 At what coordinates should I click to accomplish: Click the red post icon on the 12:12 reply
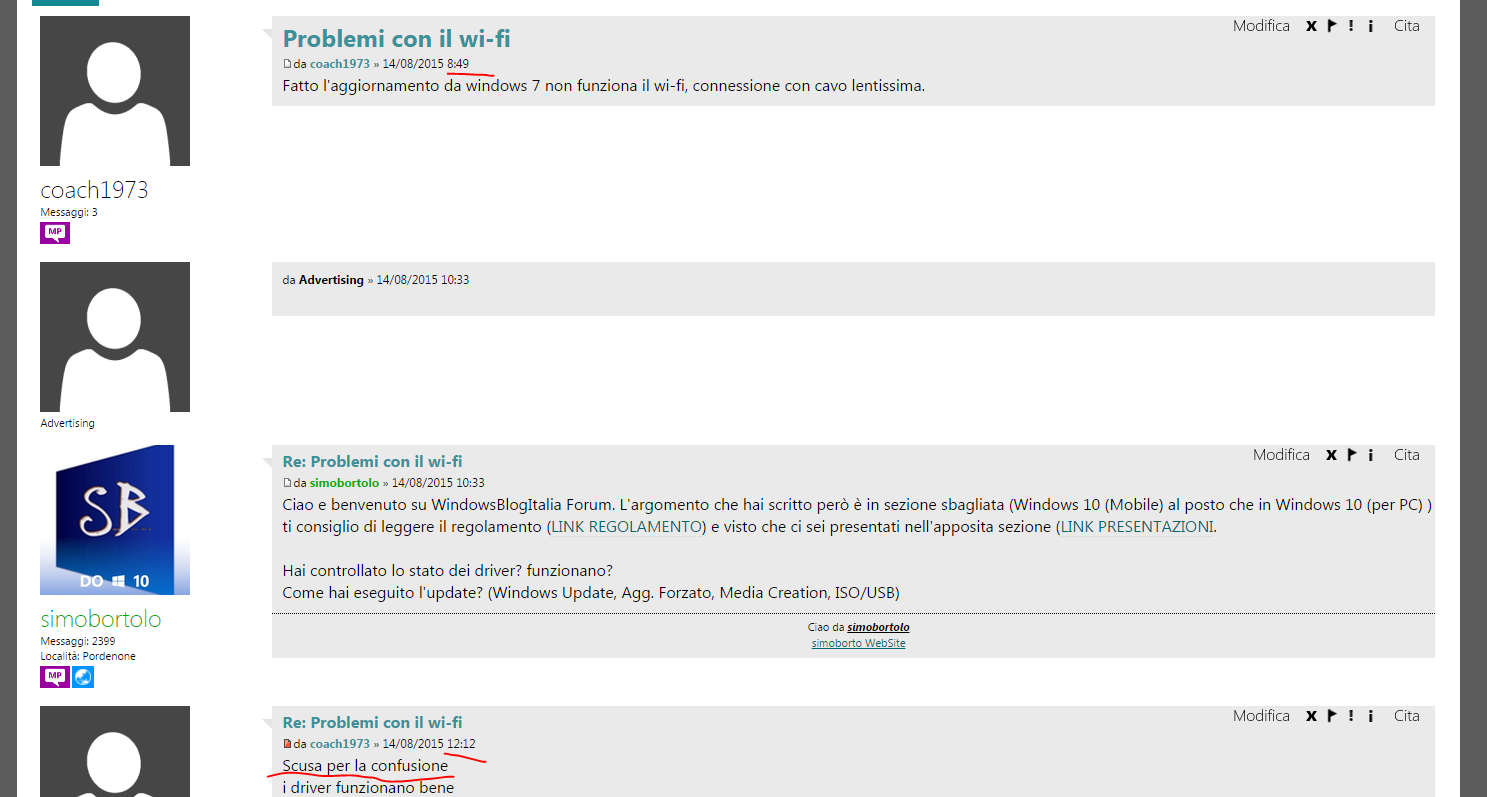(287, 744)
